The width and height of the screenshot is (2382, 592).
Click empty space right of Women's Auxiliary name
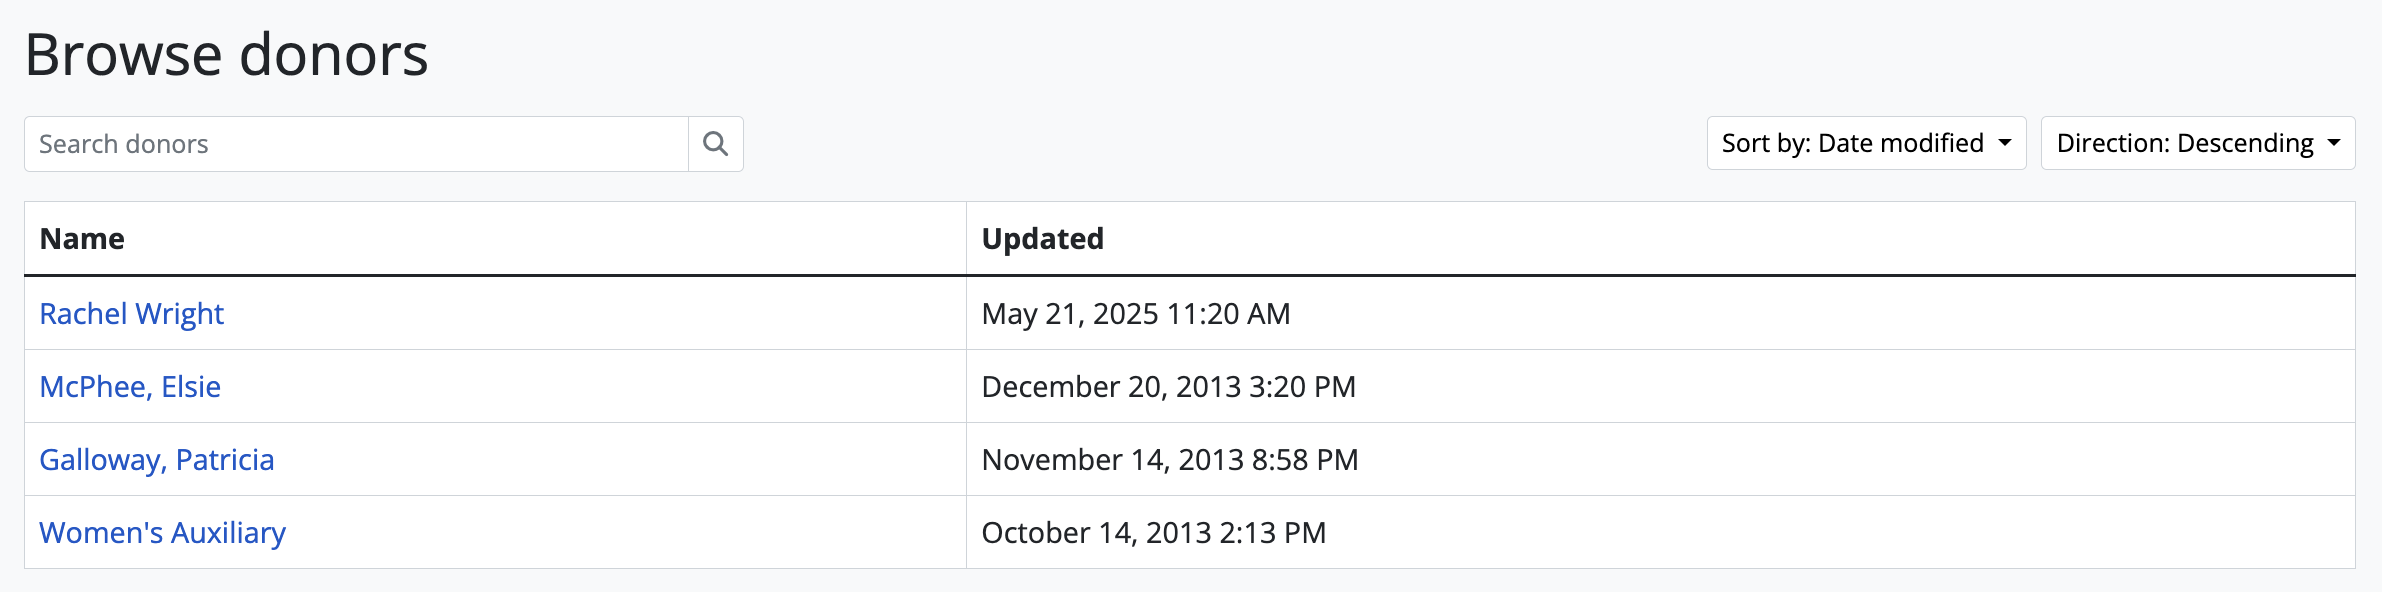pyautogui.click(x=620, y=533)
